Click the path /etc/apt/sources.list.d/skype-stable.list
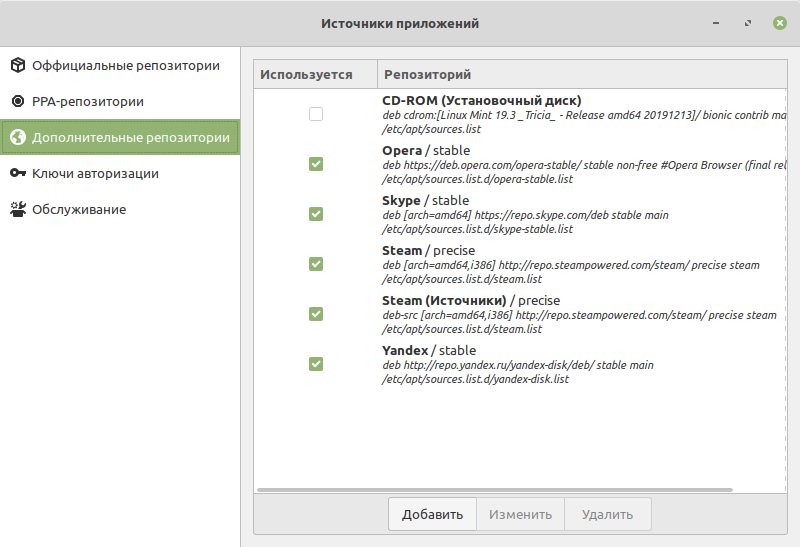This screenshot has height=547, width=800. [478, 229]
